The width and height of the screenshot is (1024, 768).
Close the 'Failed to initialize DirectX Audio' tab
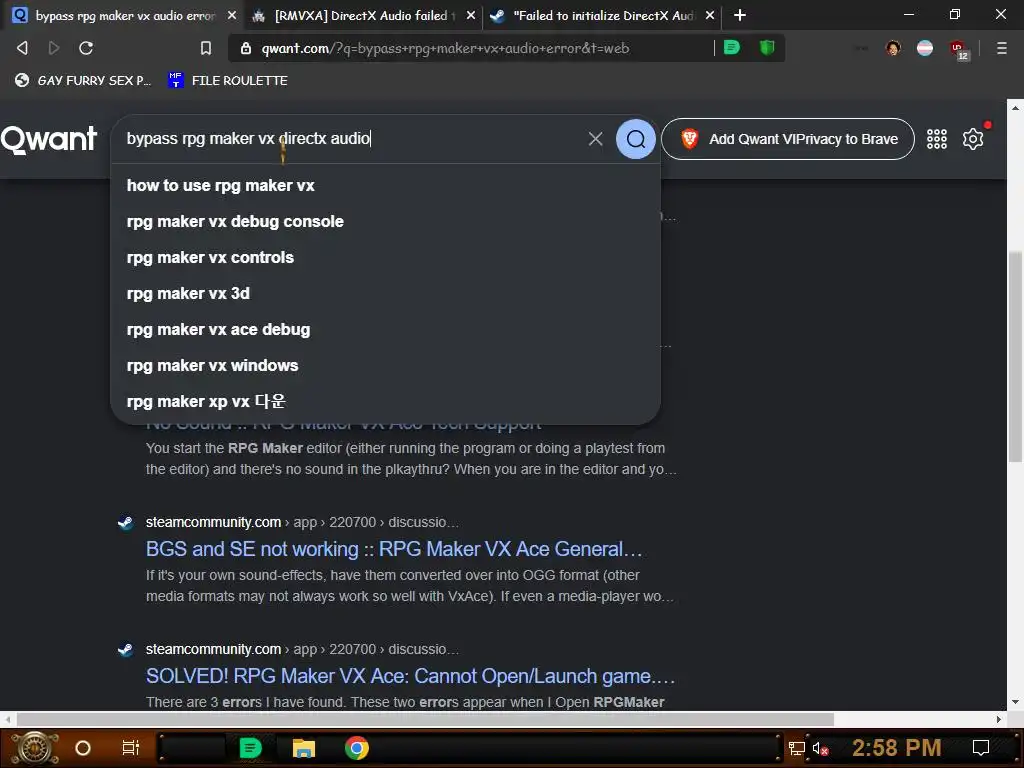pos(710,15)
